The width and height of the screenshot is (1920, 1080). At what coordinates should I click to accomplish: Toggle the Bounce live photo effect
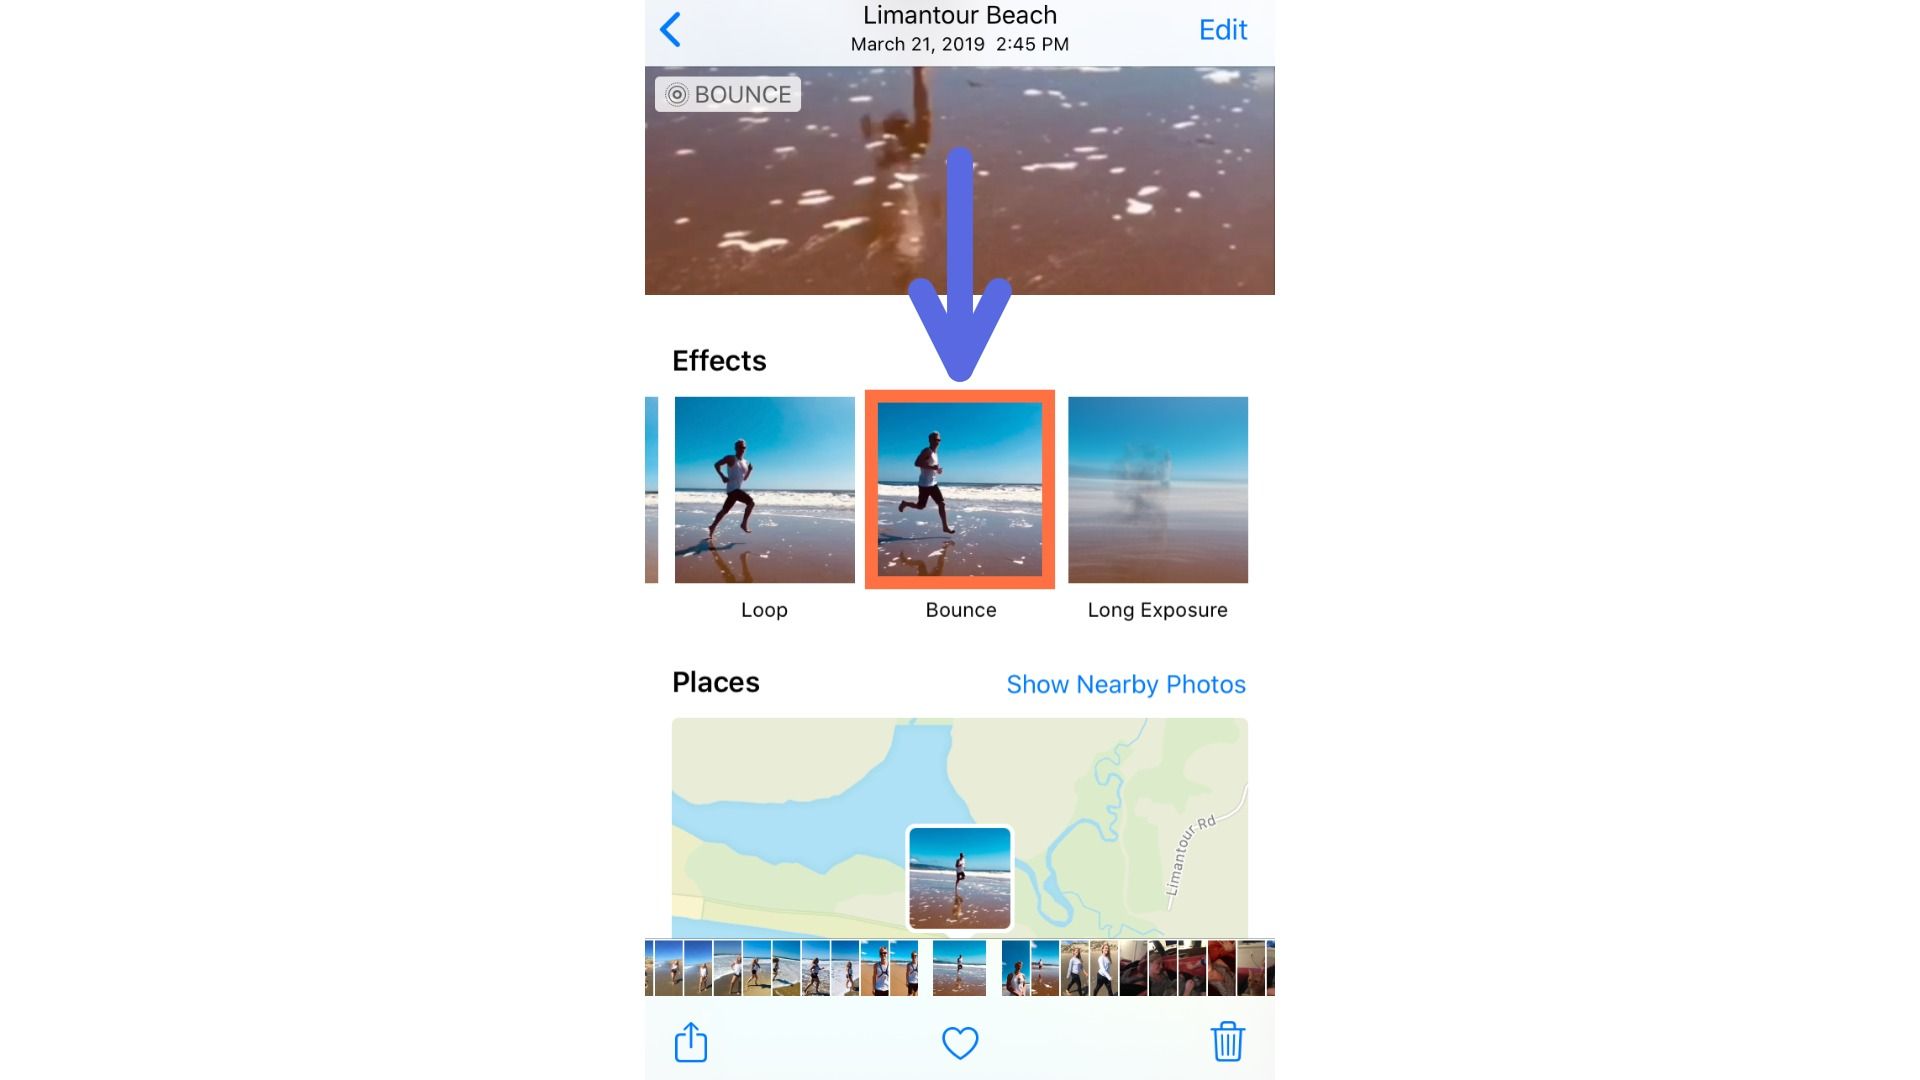tap(959, 489)
